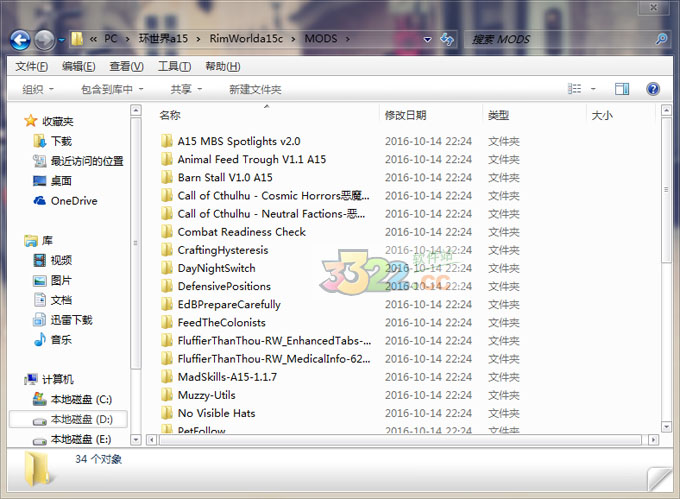680x499 pixels.
Task: Sort by 大小 column header
Action: [x=602, y=115]
